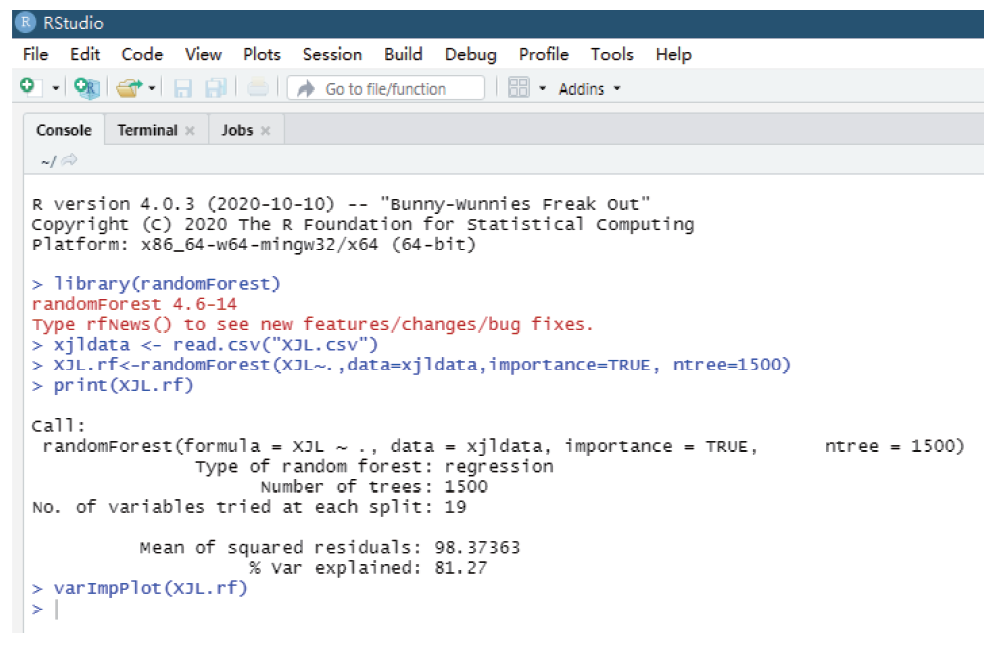Open the recent files dropdown arrow
This screenshot has width=1000, height=646.
click(152, 88)
